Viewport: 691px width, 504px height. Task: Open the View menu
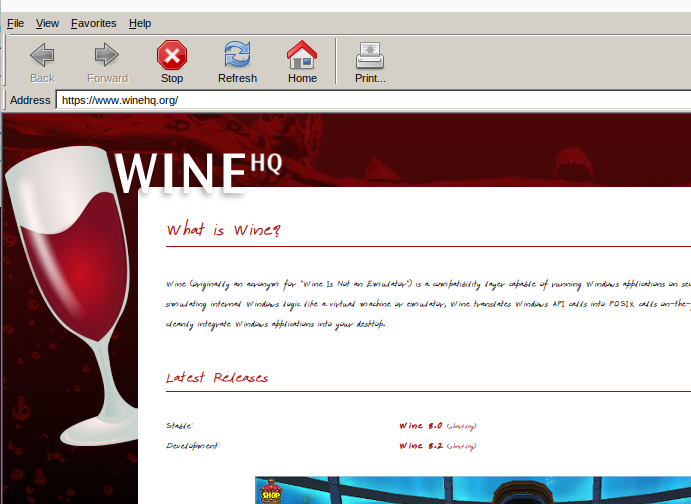click(47, 23)
